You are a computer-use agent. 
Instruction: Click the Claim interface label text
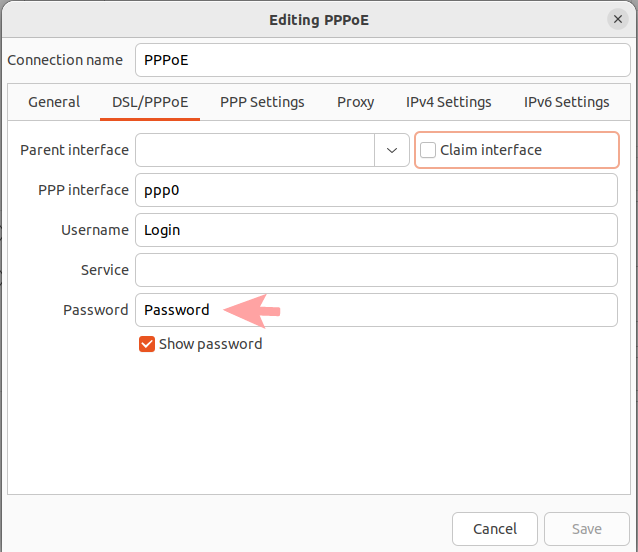pos(491,150)
